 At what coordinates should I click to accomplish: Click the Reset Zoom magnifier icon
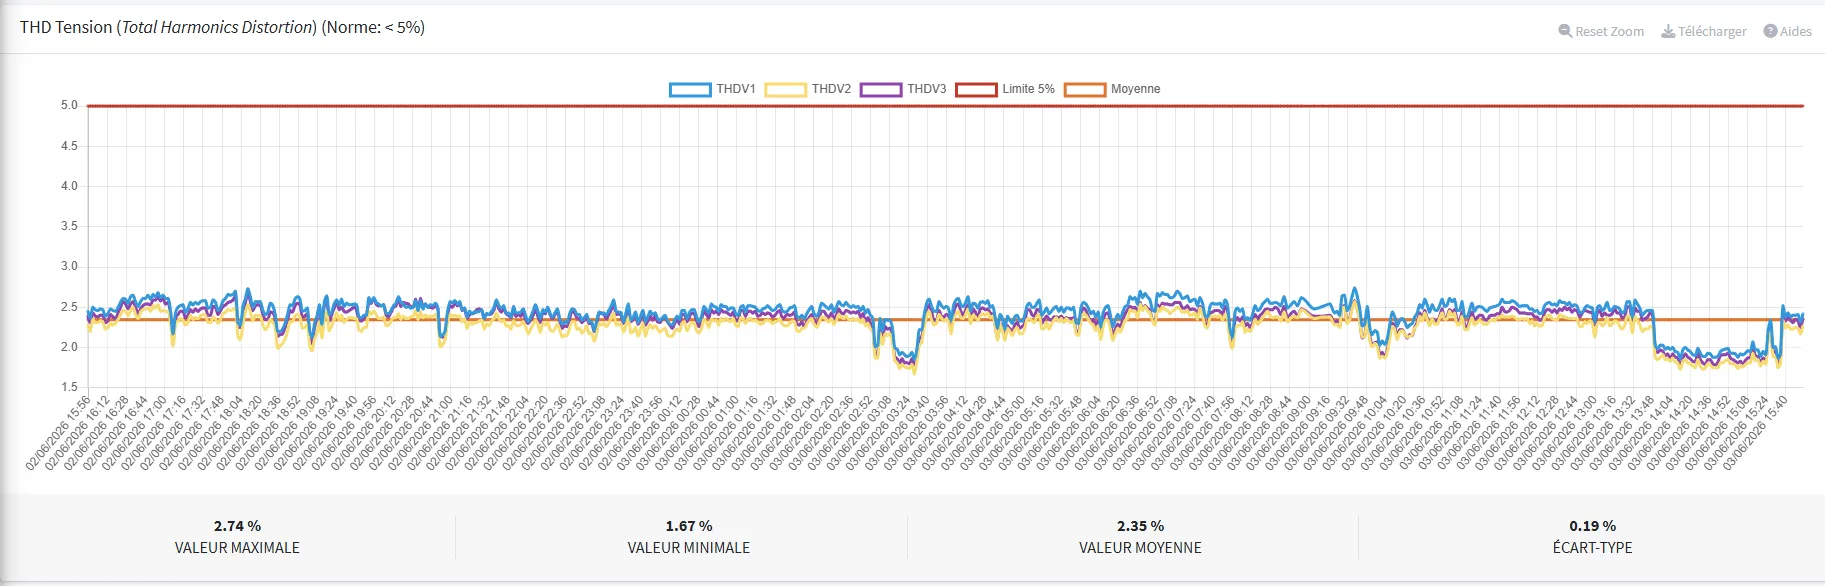coord(1565,31)
